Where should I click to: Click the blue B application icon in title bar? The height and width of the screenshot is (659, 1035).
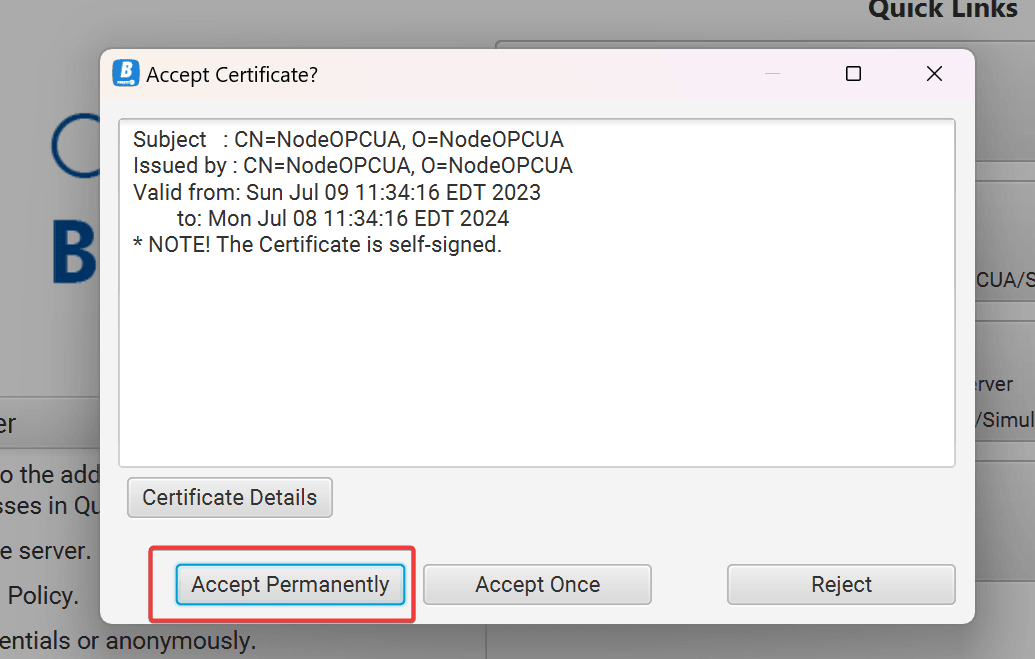[124, 73]
